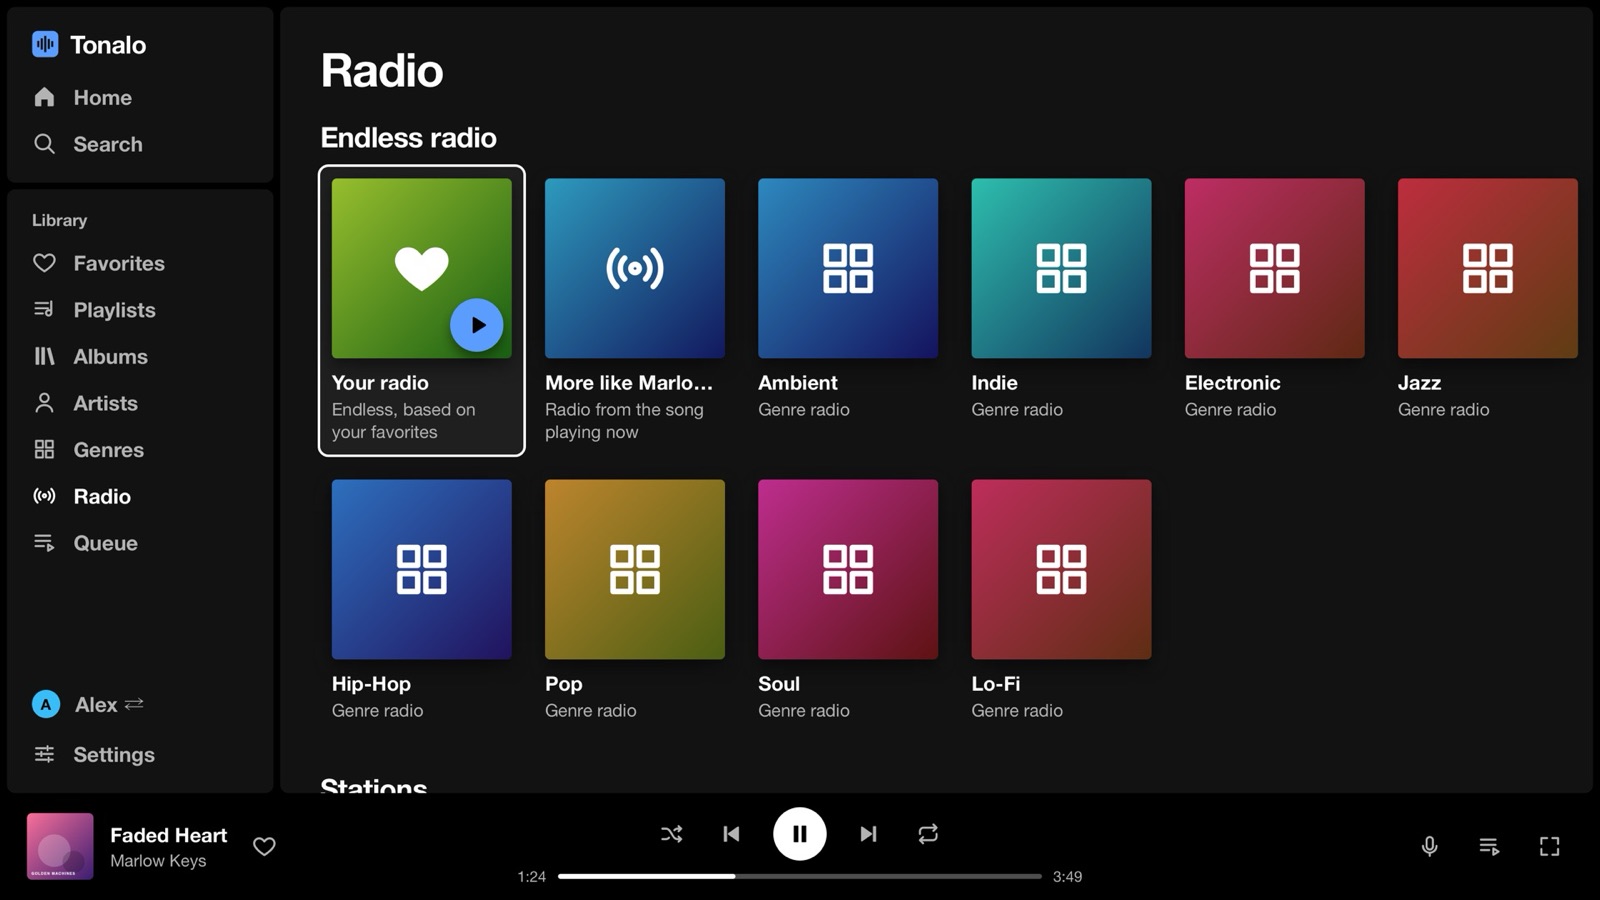The height and width of the screenshot is (900, 1600).
Task: Pause the current song
Action: (x=800, y=834)
